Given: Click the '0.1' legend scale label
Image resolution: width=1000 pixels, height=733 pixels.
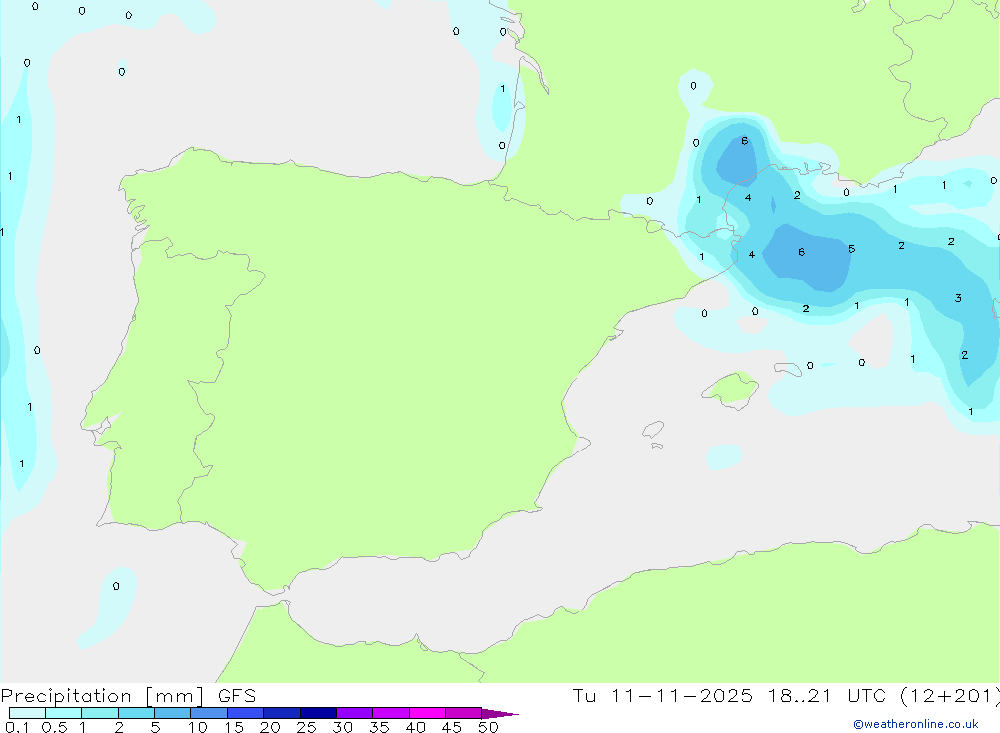Looking at the screenshot, I should click(17, 727).
